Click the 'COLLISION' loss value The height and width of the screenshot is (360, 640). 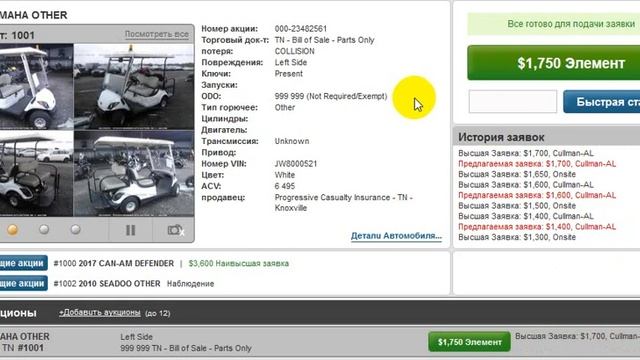click(295, 51)
